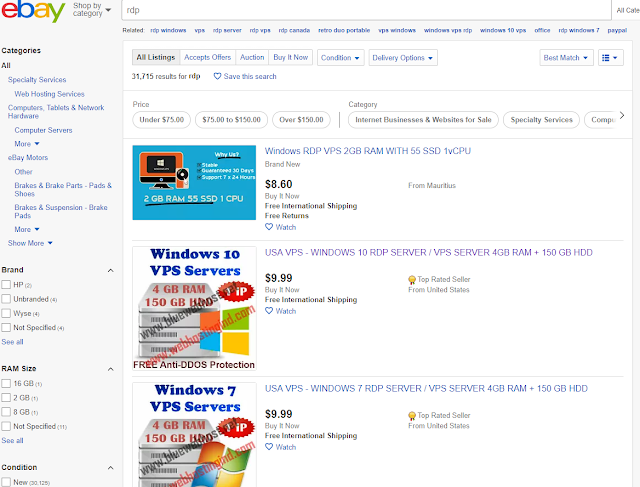Open Windows RDP VPS 2GB RAM listing title
This screenshot has width=640, height=487.
368,151
